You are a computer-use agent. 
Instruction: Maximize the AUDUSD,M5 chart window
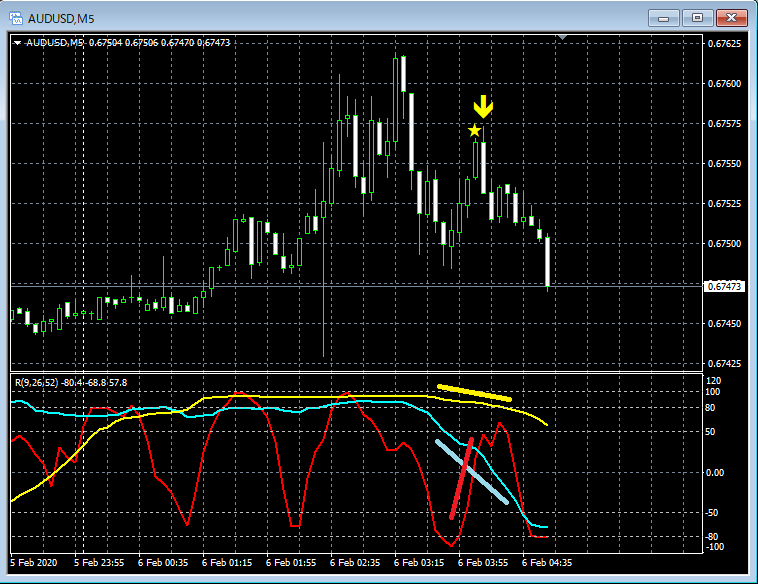(x=697, y=18)
